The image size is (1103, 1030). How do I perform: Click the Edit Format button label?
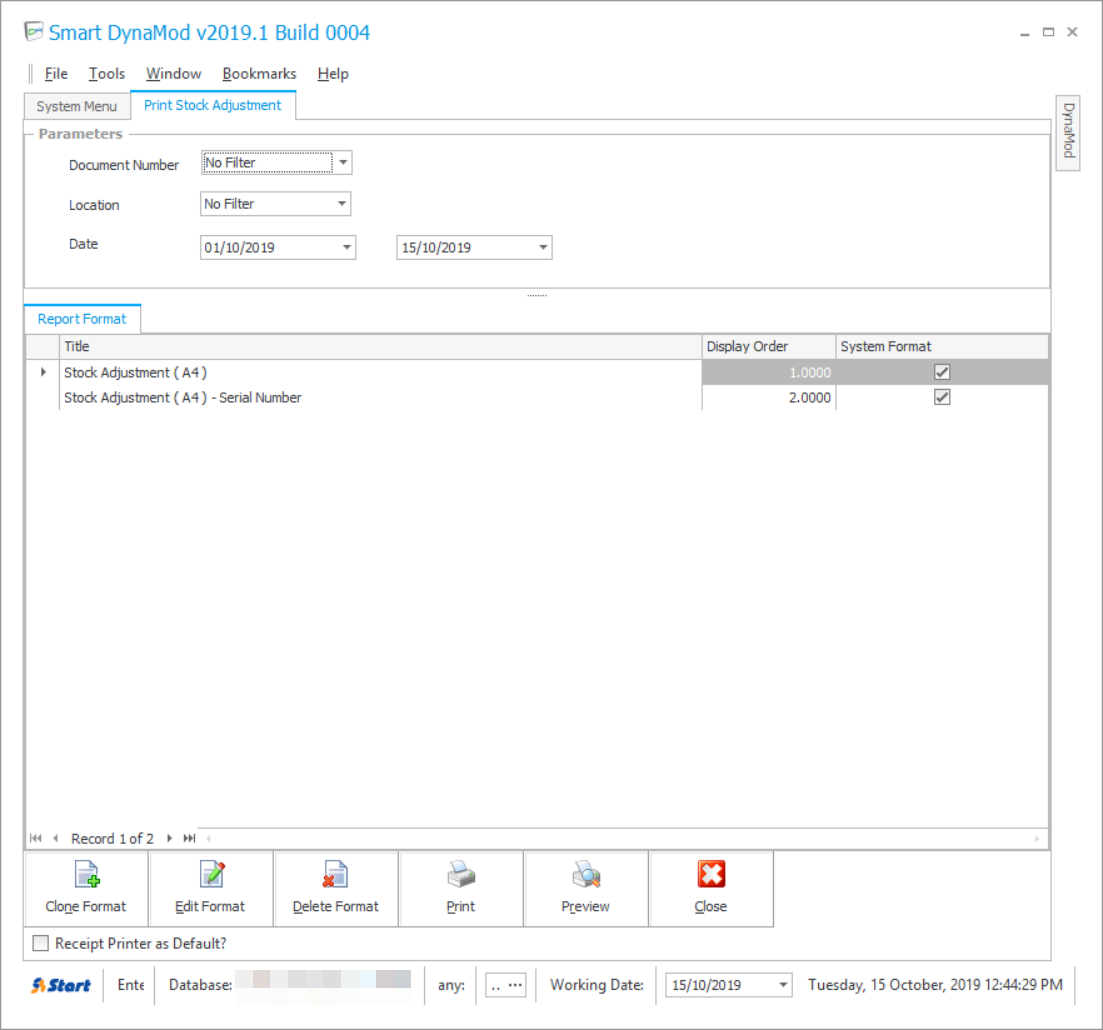tap(210, 906)
